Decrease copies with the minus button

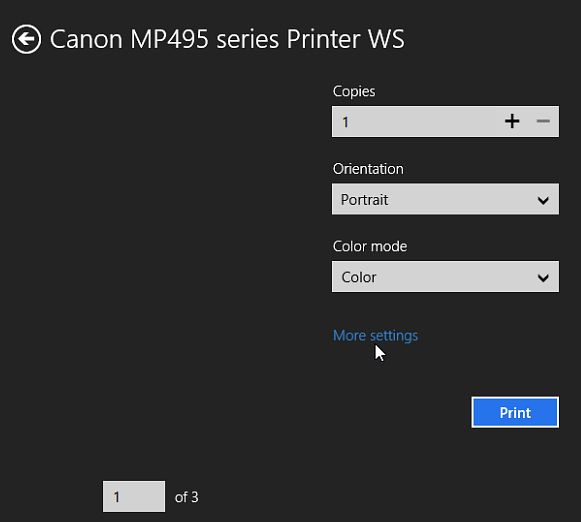[543, 122]
